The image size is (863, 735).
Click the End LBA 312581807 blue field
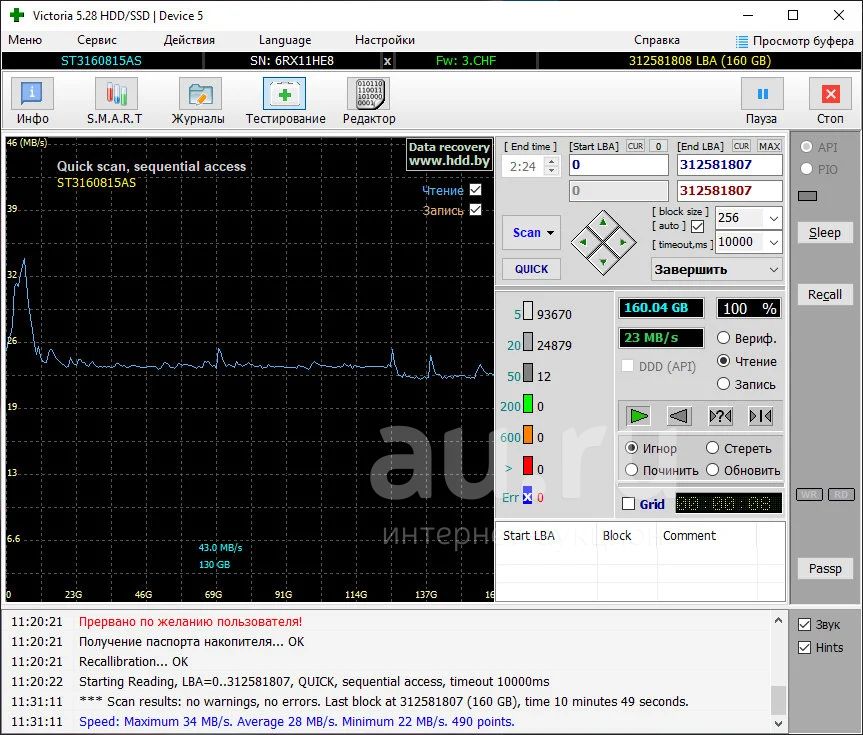(729, 165)
